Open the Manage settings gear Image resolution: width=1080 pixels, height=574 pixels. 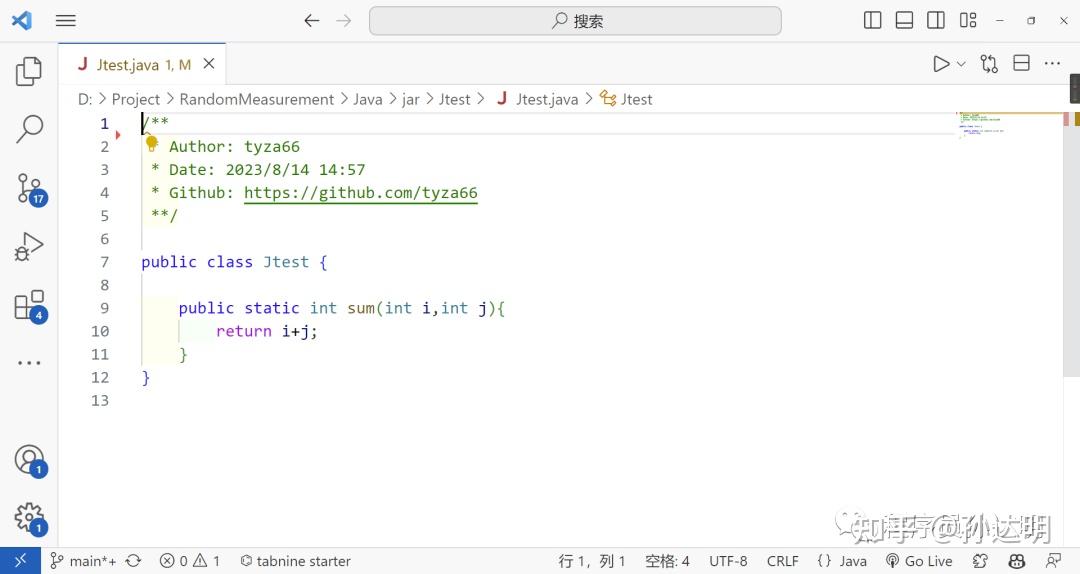pos(29,517)
